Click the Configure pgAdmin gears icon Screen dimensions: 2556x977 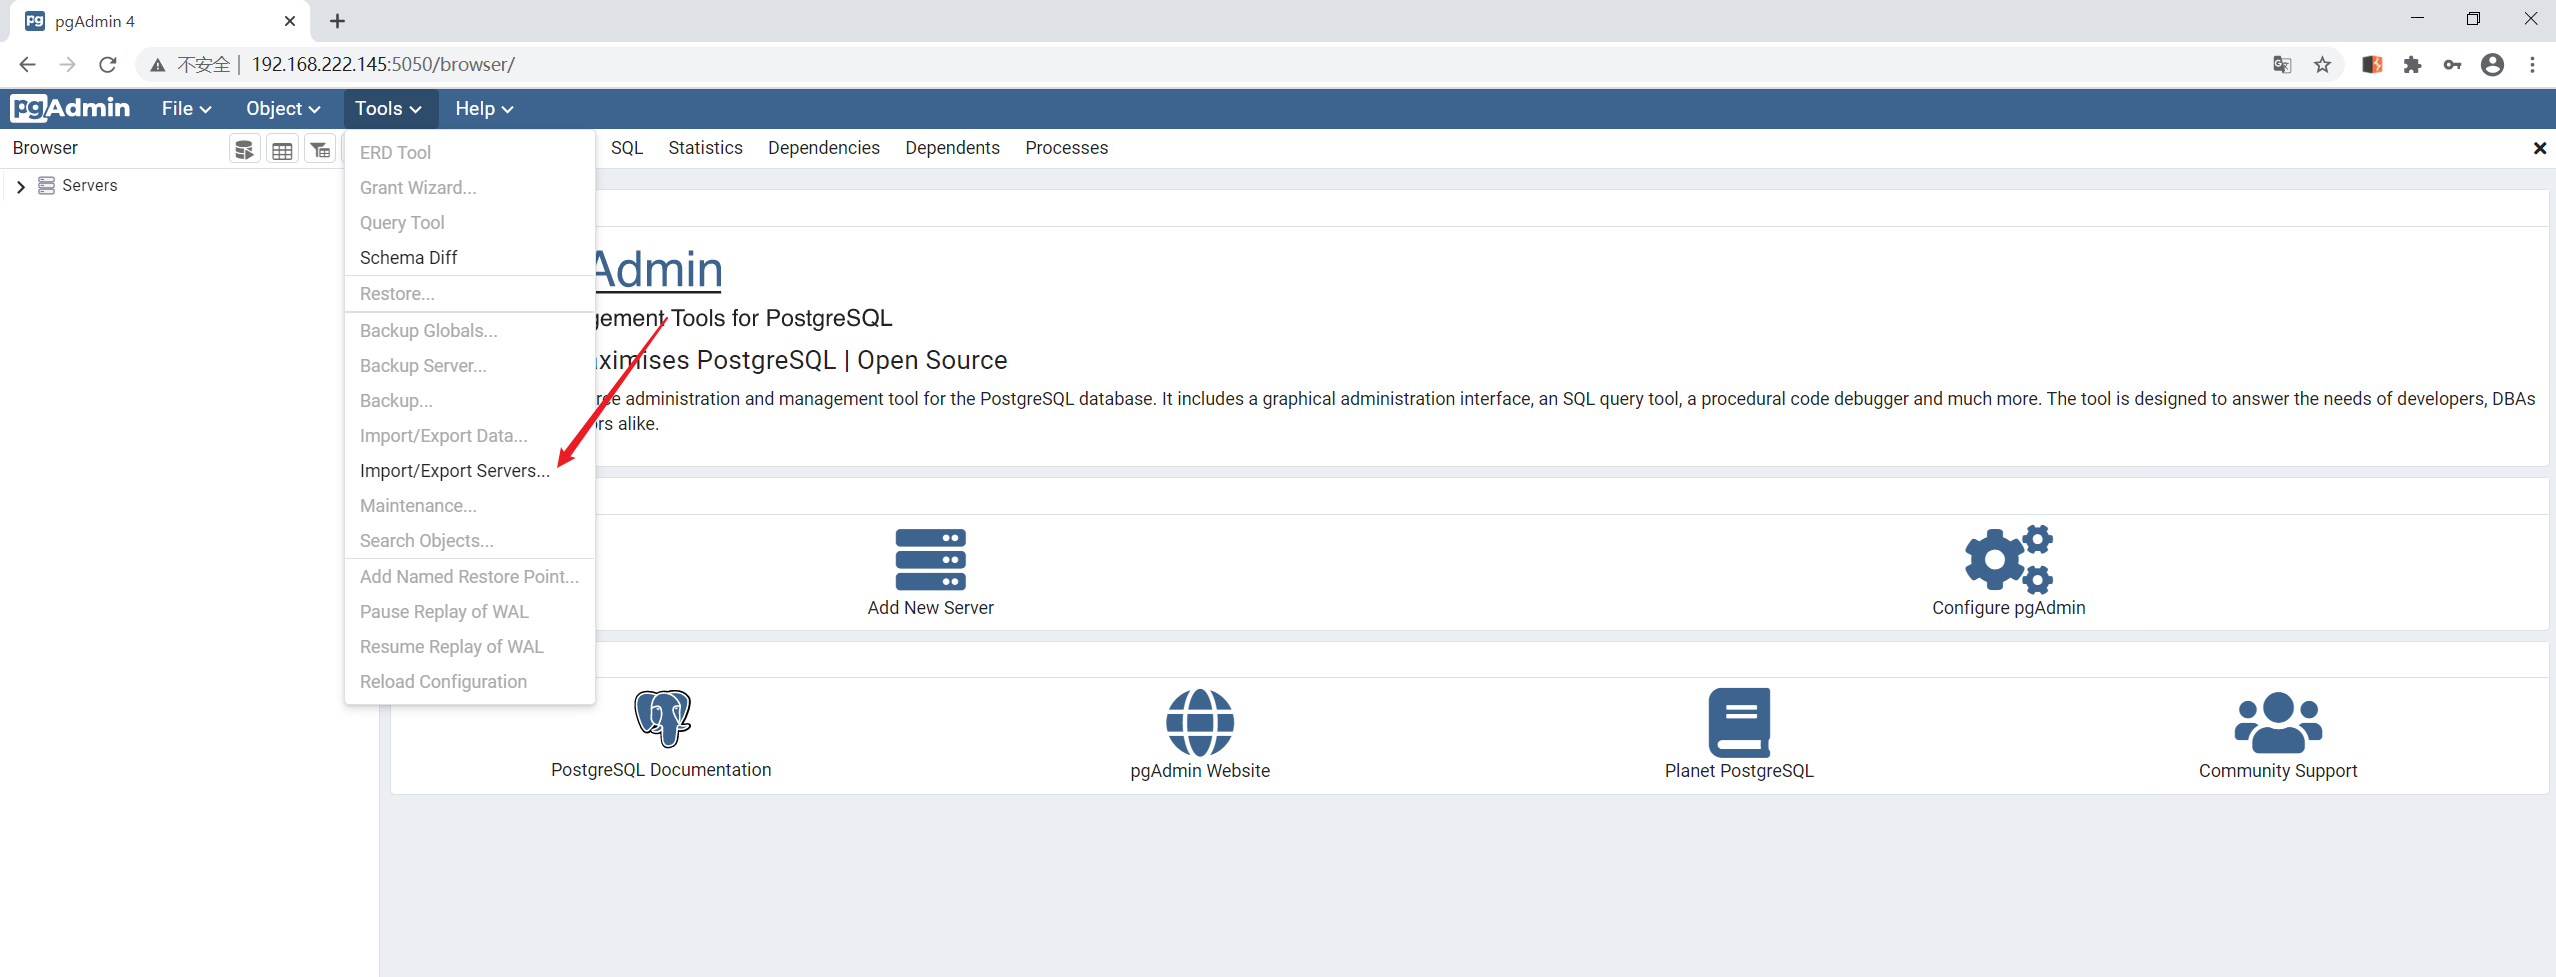point(2008,559)
